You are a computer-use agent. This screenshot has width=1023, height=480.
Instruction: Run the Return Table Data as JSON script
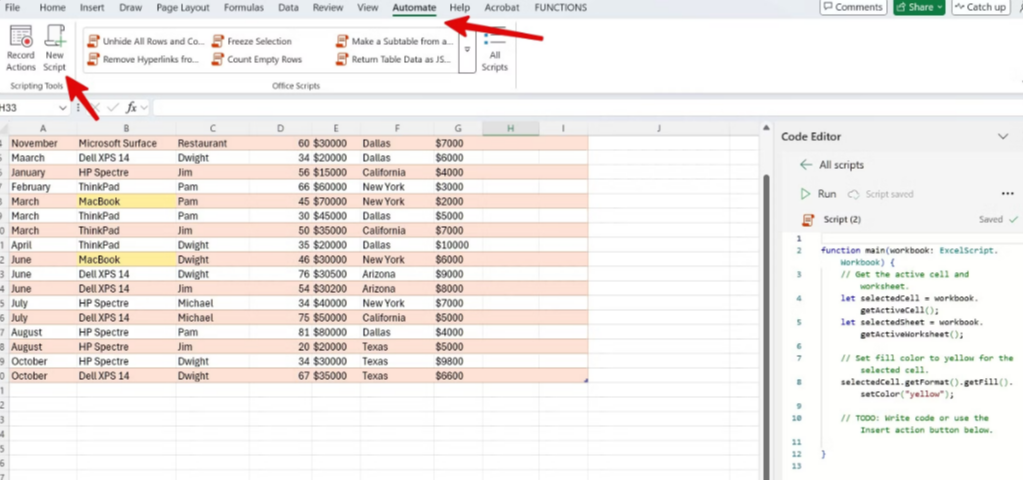(x=393, y=59)
